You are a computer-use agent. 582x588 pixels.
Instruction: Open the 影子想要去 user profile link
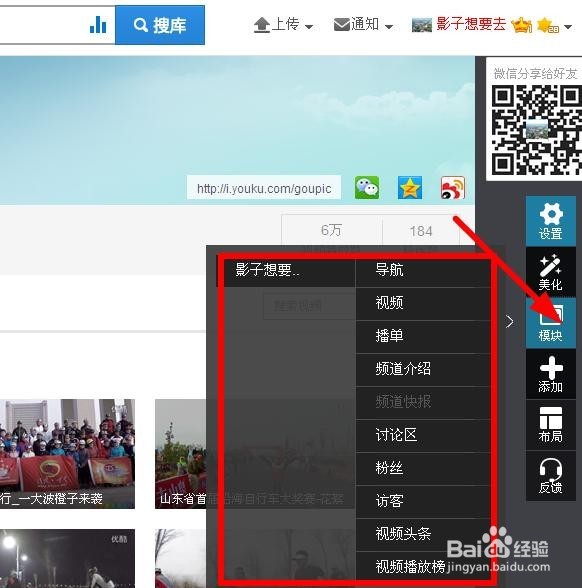click(471, 25)
